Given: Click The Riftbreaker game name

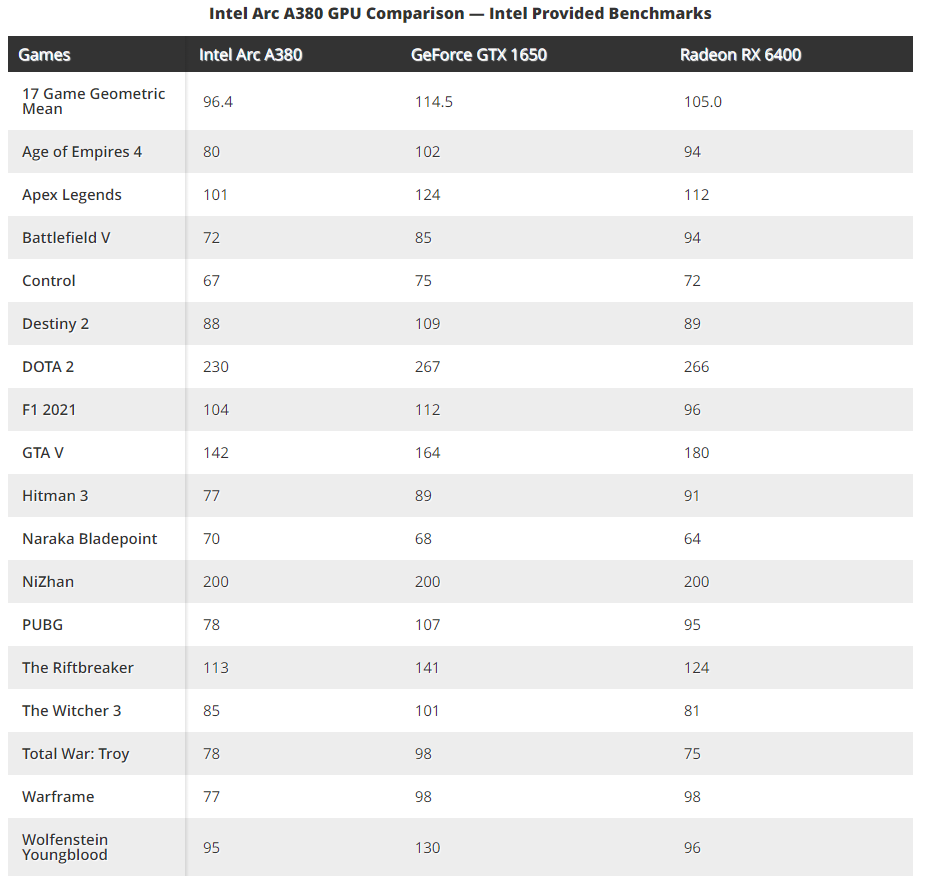Looking at the screenshot, I should [x=78, y=668].
